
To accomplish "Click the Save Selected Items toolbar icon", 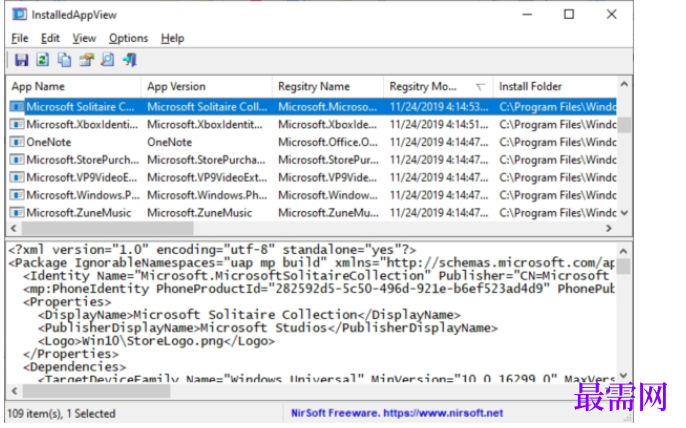I will coord(21,60).
